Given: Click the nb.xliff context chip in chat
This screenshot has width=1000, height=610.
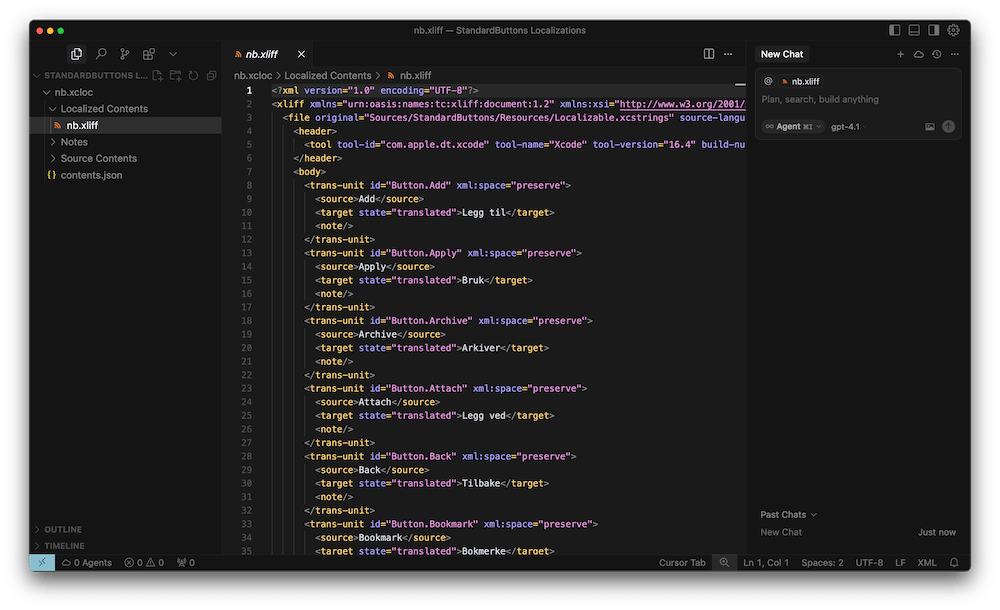Looking at the screenshot, I should pyautogui.click(x=801, y=81).
